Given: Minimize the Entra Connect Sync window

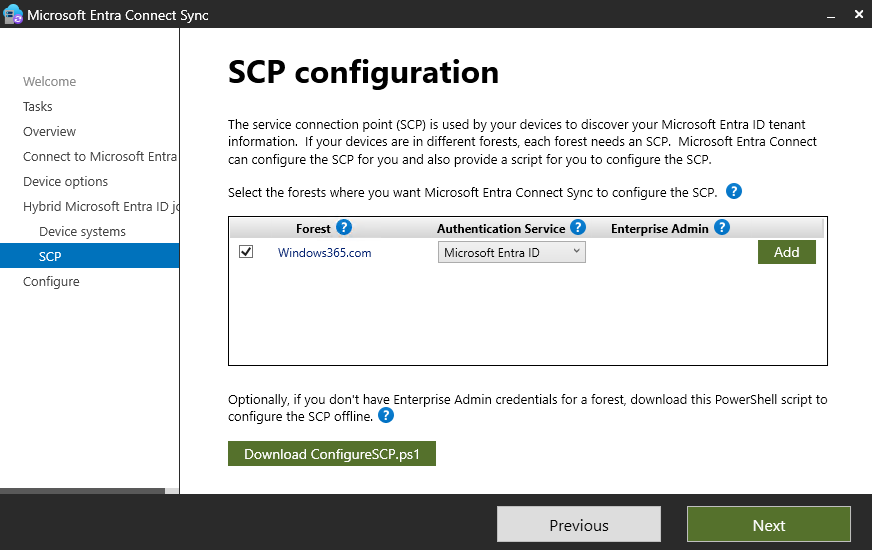Looking at the screenshot, I should click(x=831, y=15).
